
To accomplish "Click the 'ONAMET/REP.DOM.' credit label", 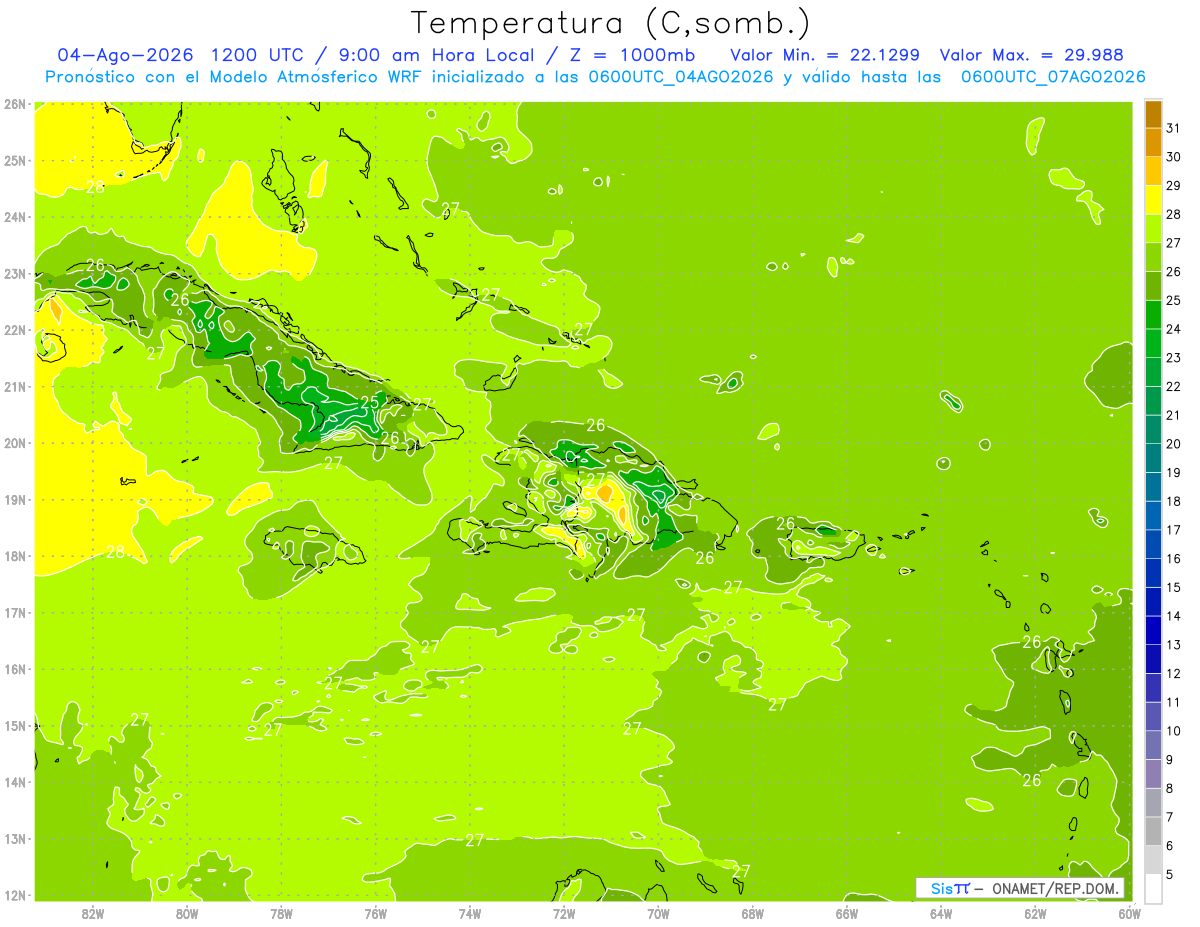I will 1056,888.
